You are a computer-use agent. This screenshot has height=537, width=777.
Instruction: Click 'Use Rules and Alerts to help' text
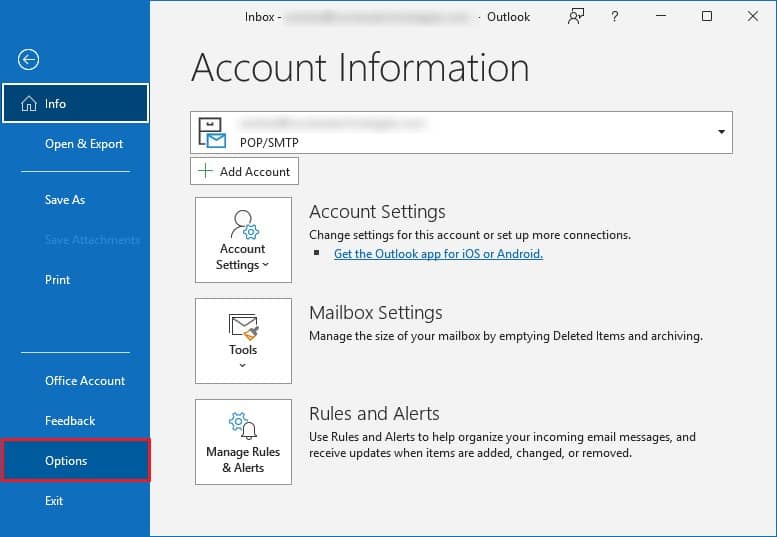502,445
